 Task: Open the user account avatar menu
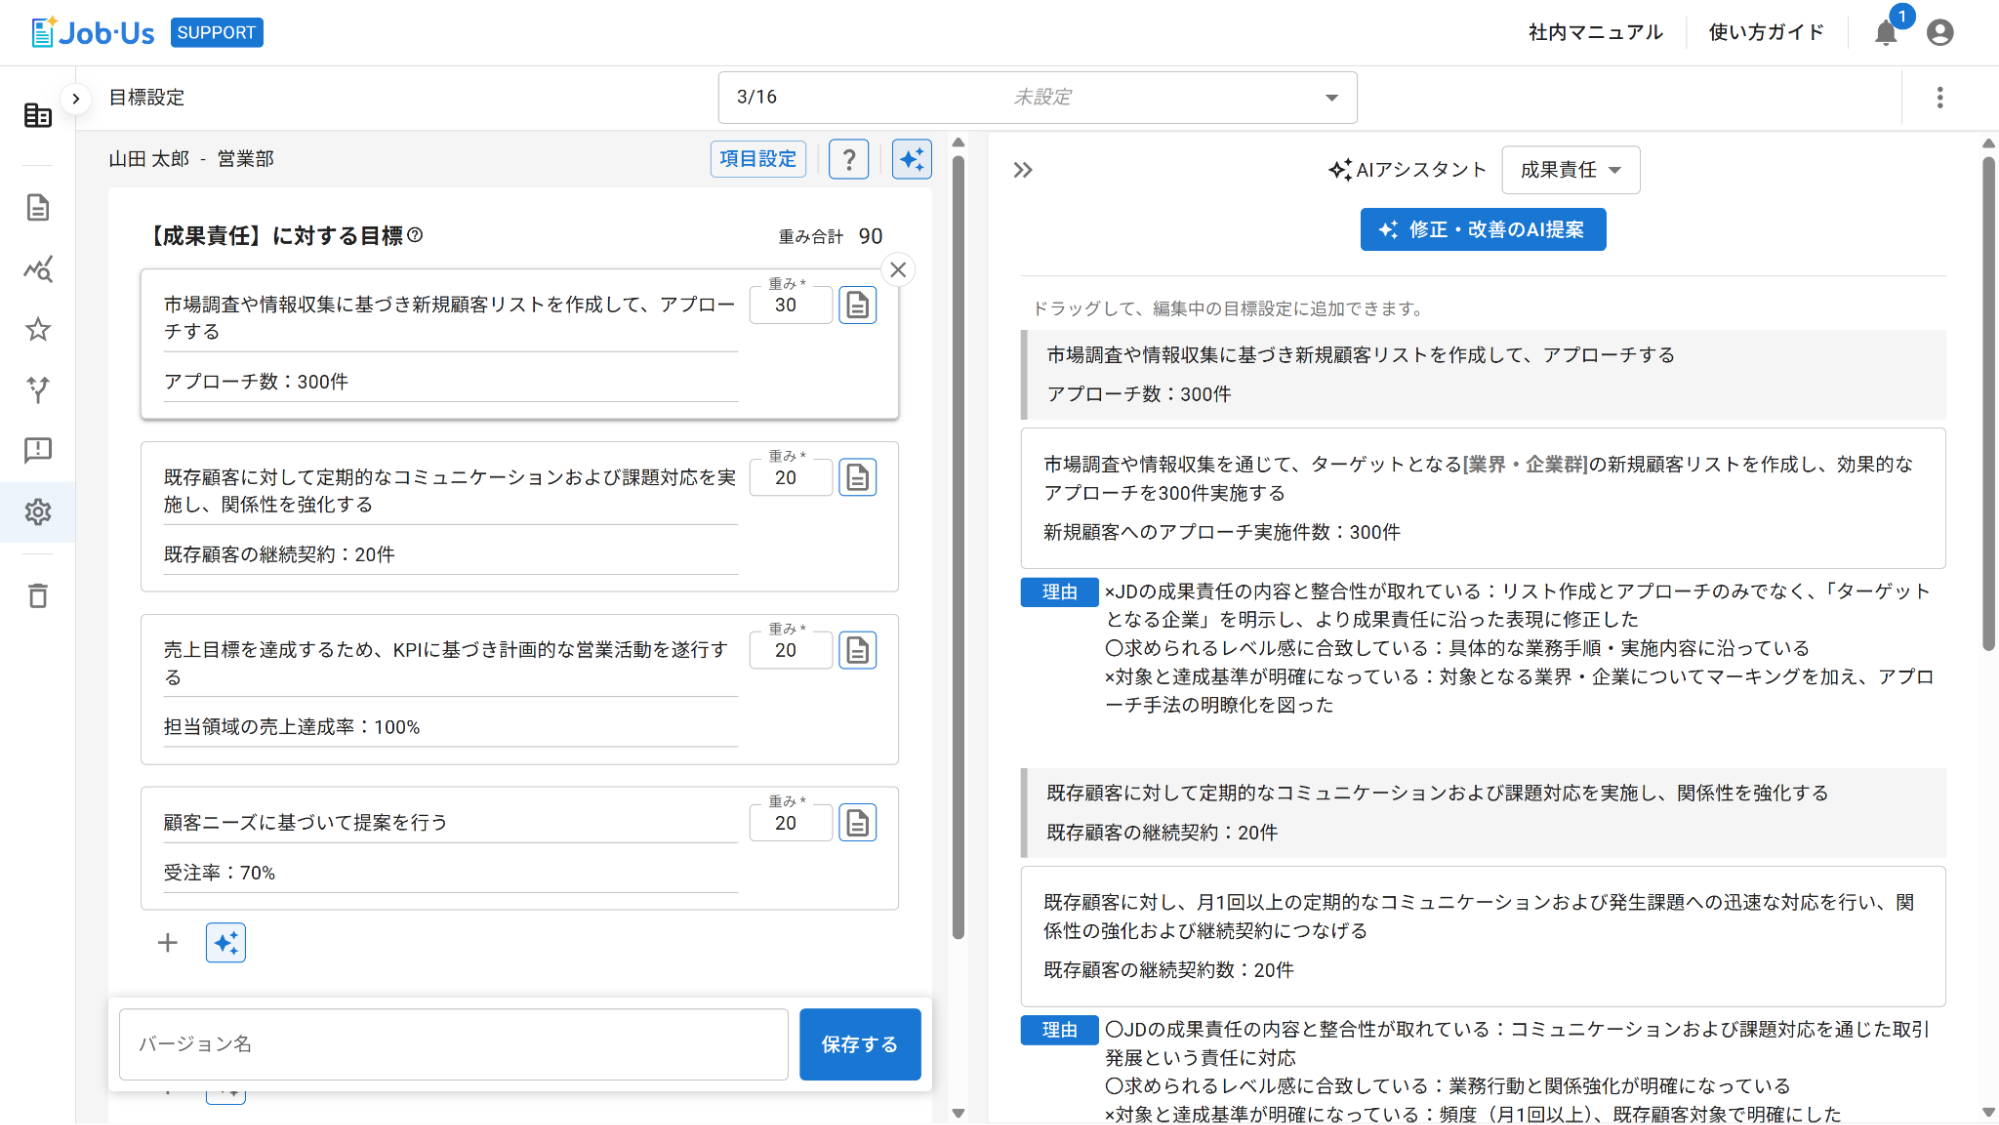(x=1939, y=33)
